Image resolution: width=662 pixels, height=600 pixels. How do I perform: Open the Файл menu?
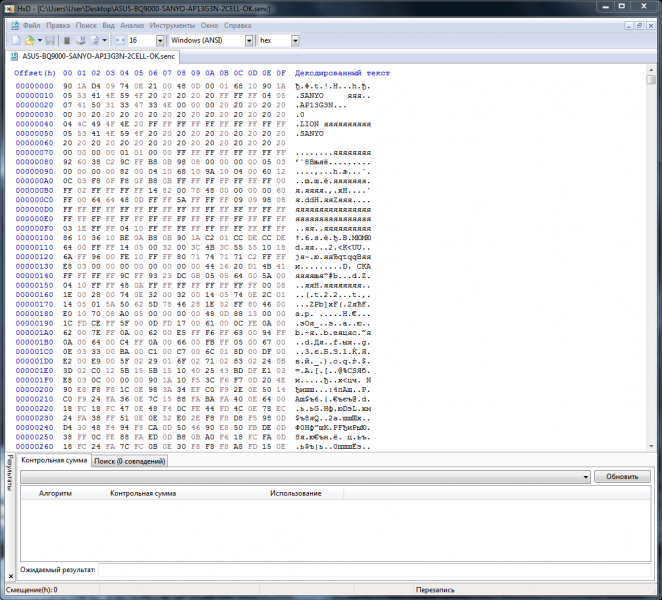tap(32, 25)
